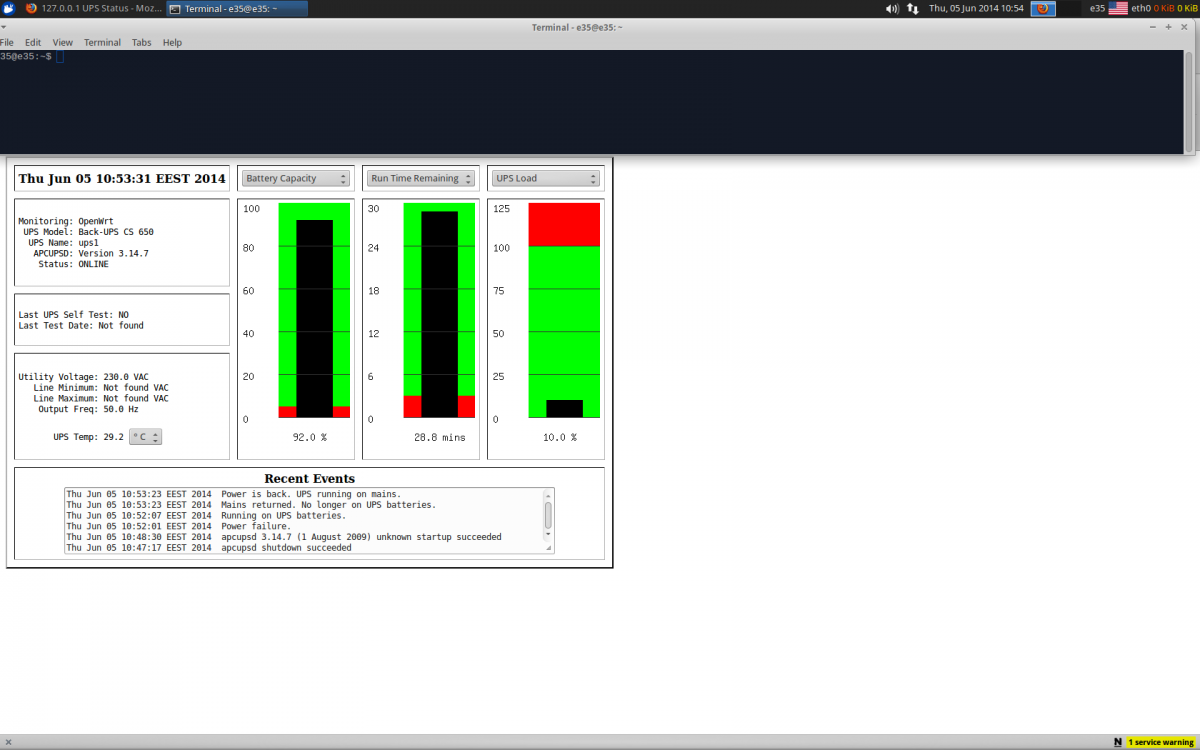This screenshot has height=750, width=1200.
Task: Click the Firefox icon in workspace switcher
Action: (1043, 8)
